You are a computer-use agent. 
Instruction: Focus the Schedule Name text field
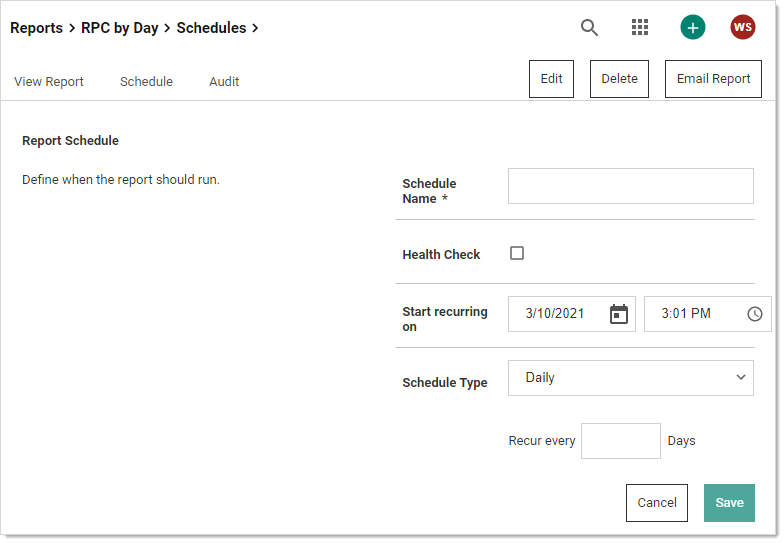(630, 186)
